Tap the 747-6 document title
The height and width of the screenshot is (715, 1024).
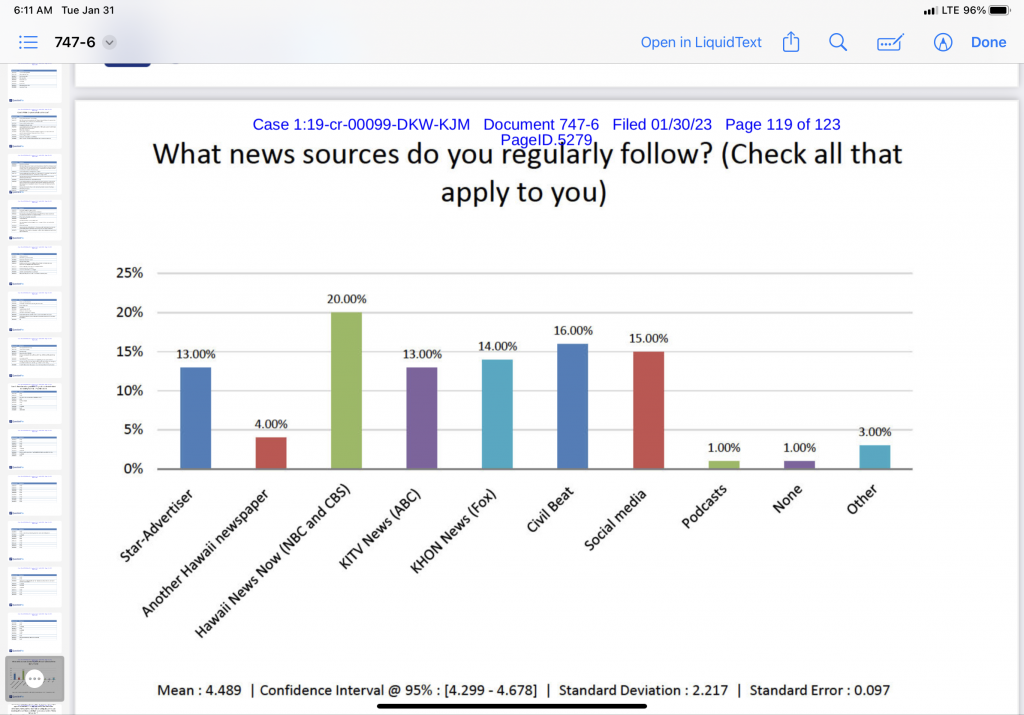74,42
